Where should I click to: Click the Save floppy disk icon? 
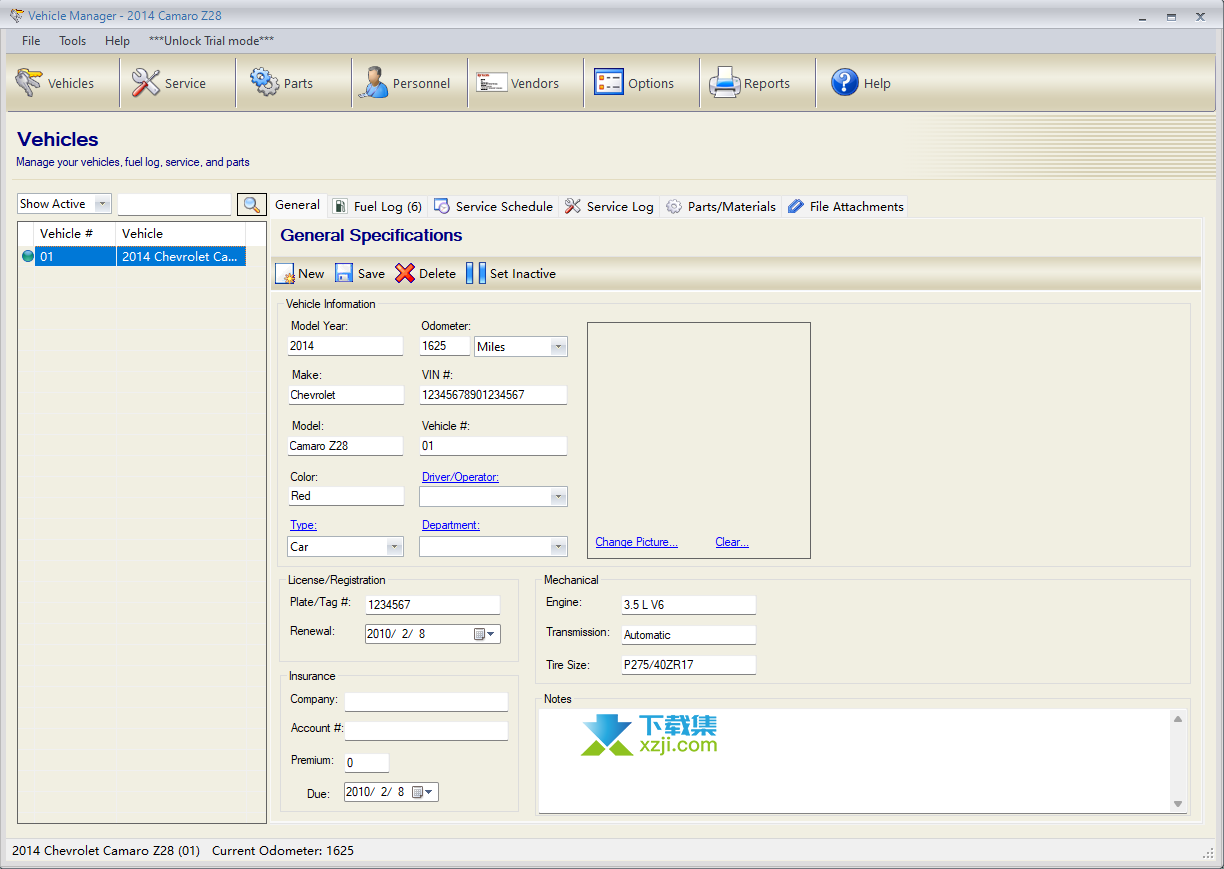[x=344, y=273]
